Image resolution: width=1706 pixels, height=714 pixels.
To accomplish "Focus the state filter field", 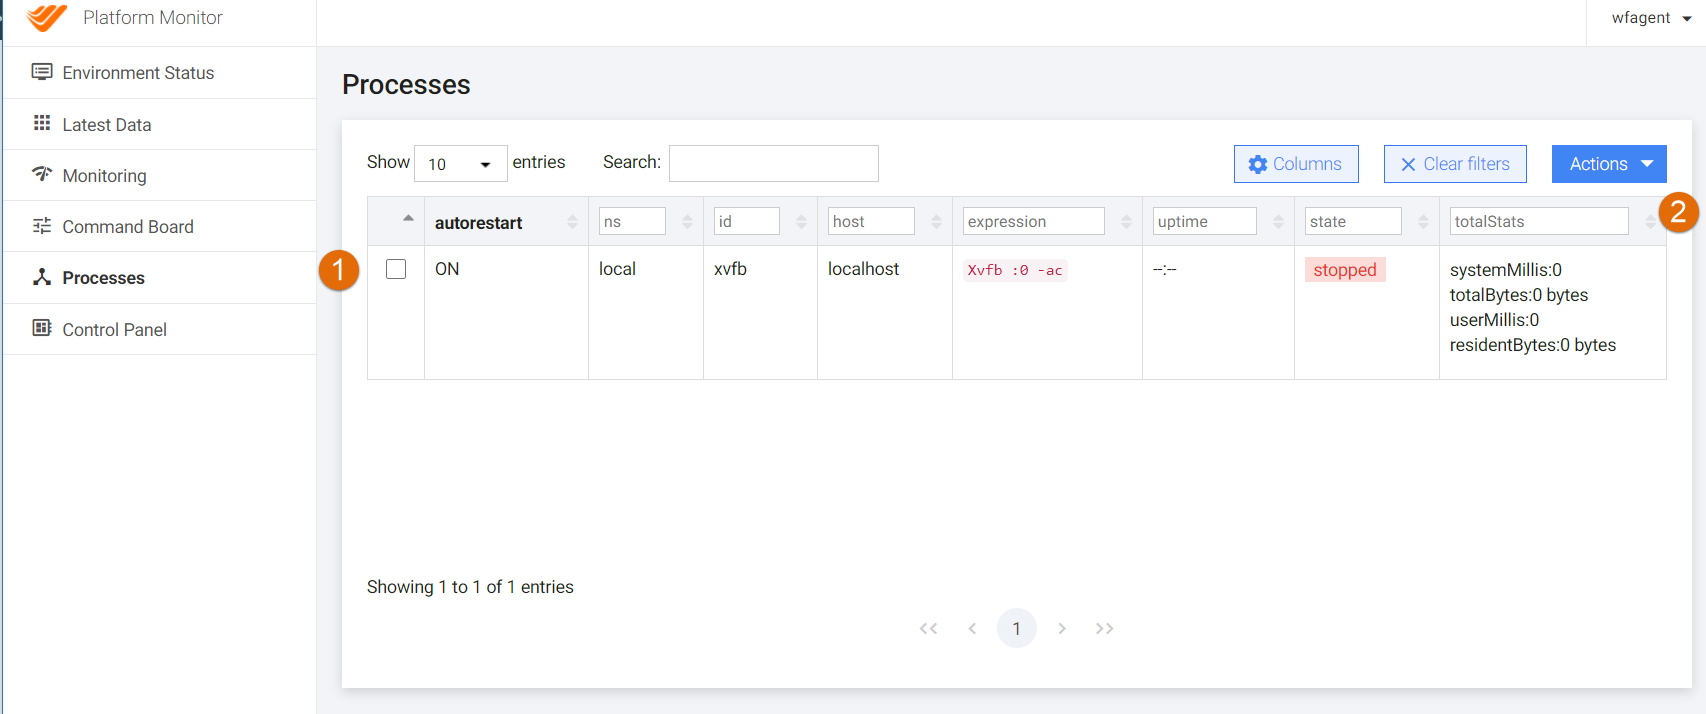I will pyautogui.click(x=1353, y=221).
